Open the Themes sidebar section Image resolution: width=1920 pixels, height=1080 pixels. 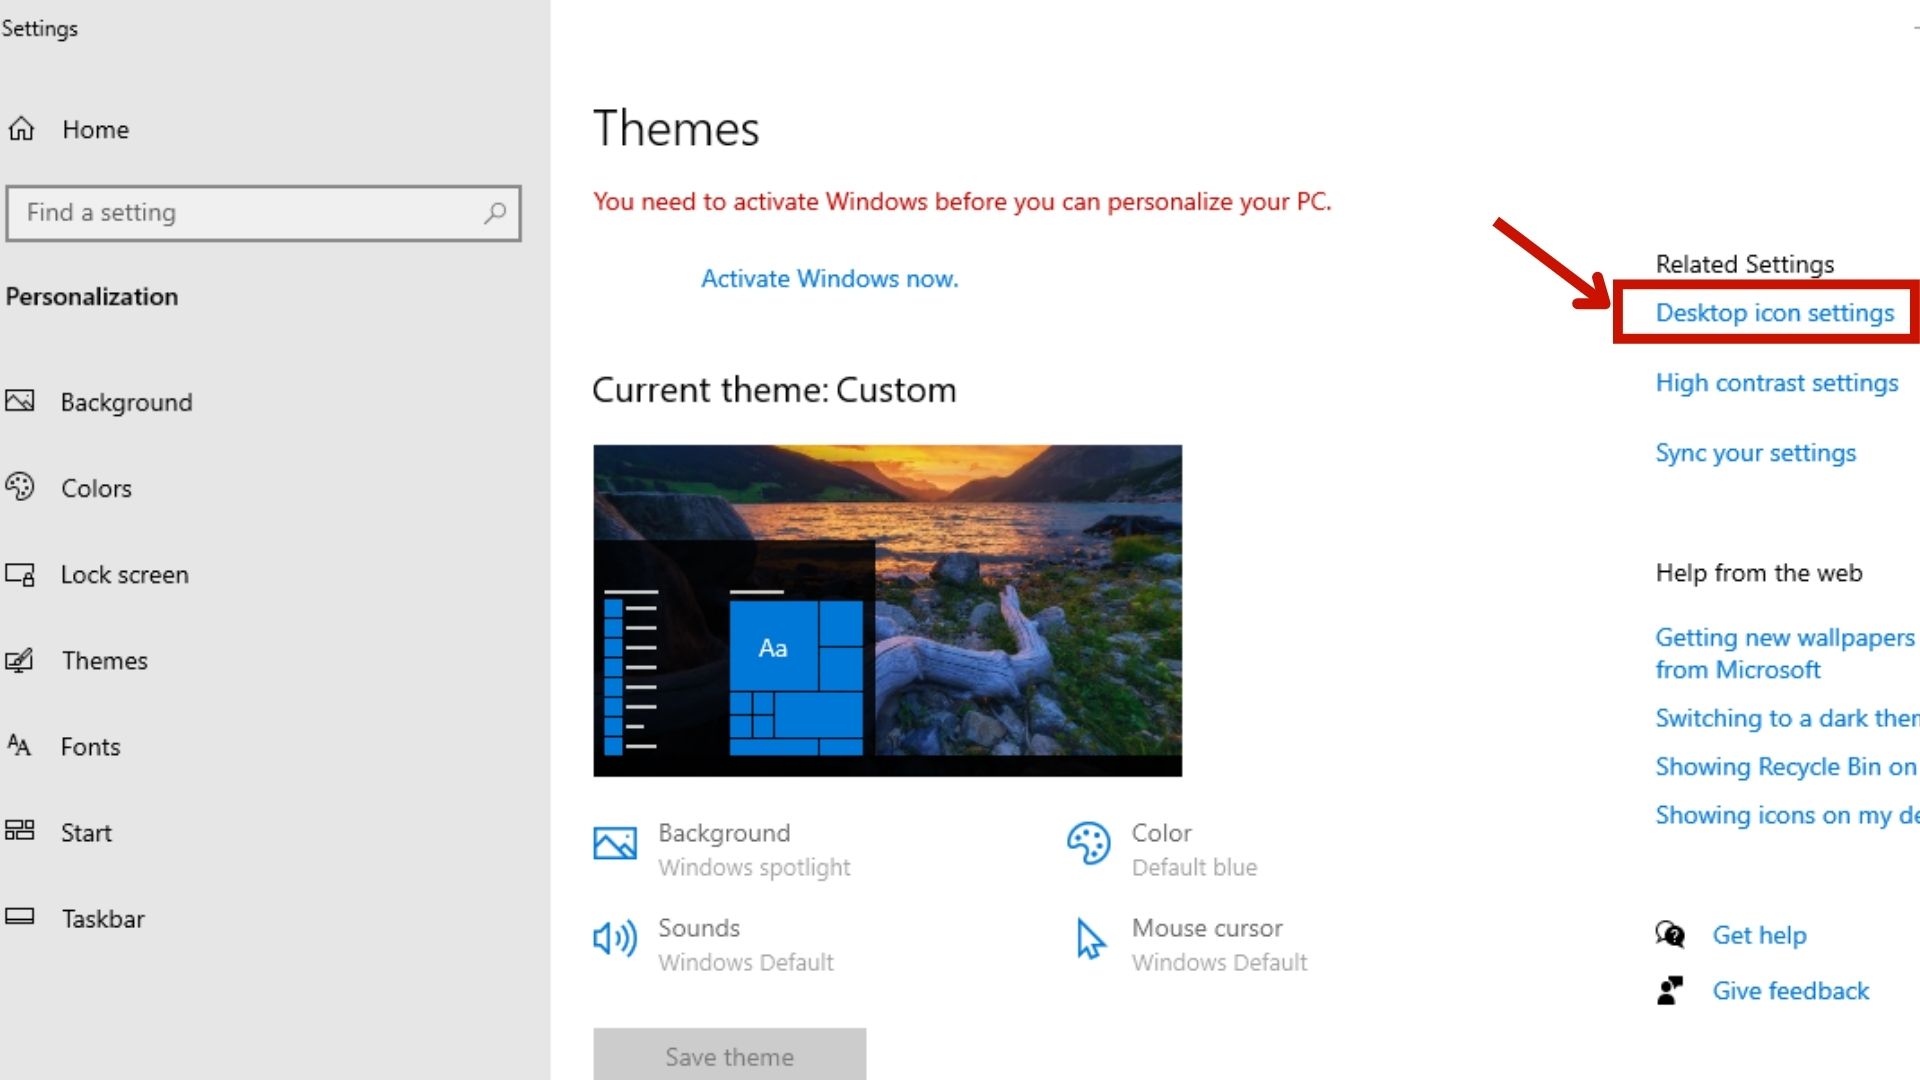[104, 661]
